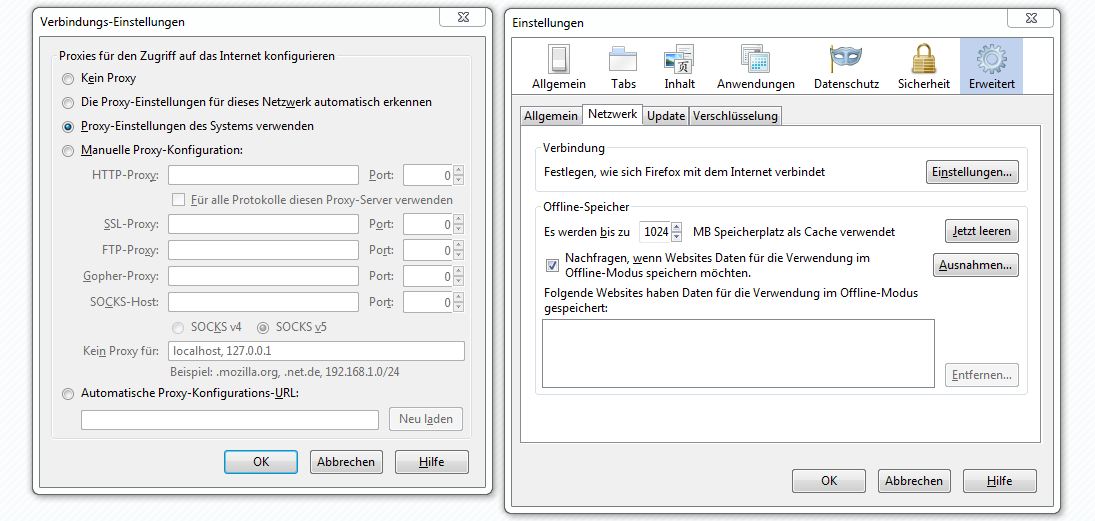The width and height of the screenshot is (1095, 521).
Task: Check 'Für alle Protokolle diesen Proxy-Server verwenden'
Action: click(x=178, y=200)
